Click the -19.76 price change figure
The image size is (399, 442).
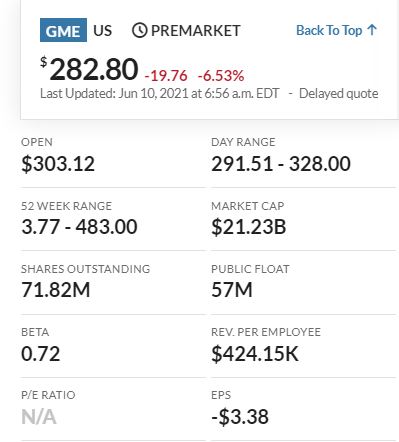coord(166,76)
